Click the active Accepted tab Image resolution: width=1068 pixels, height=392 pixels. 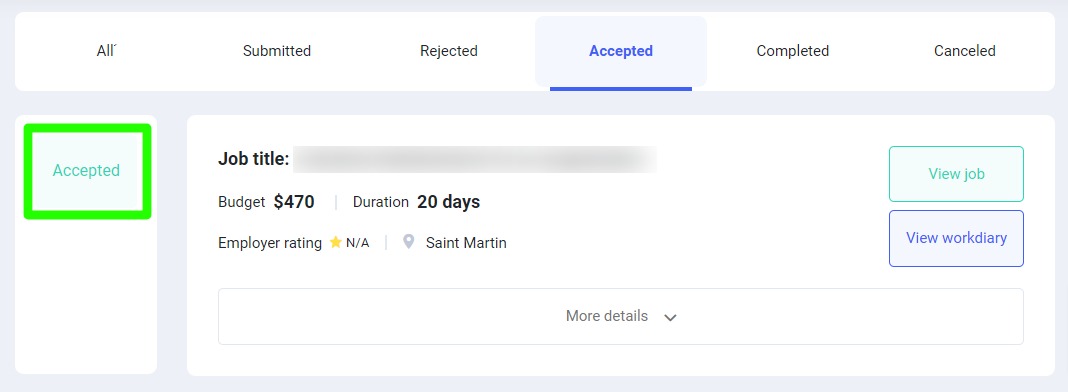click(621, 51)
